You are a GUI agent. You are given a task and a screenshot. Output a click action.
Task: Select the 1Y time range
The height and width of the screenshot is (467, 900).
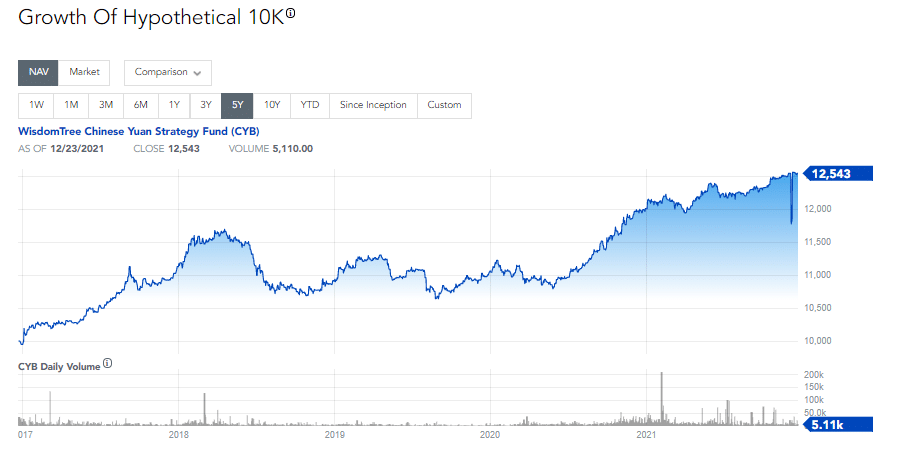(174, 106)
